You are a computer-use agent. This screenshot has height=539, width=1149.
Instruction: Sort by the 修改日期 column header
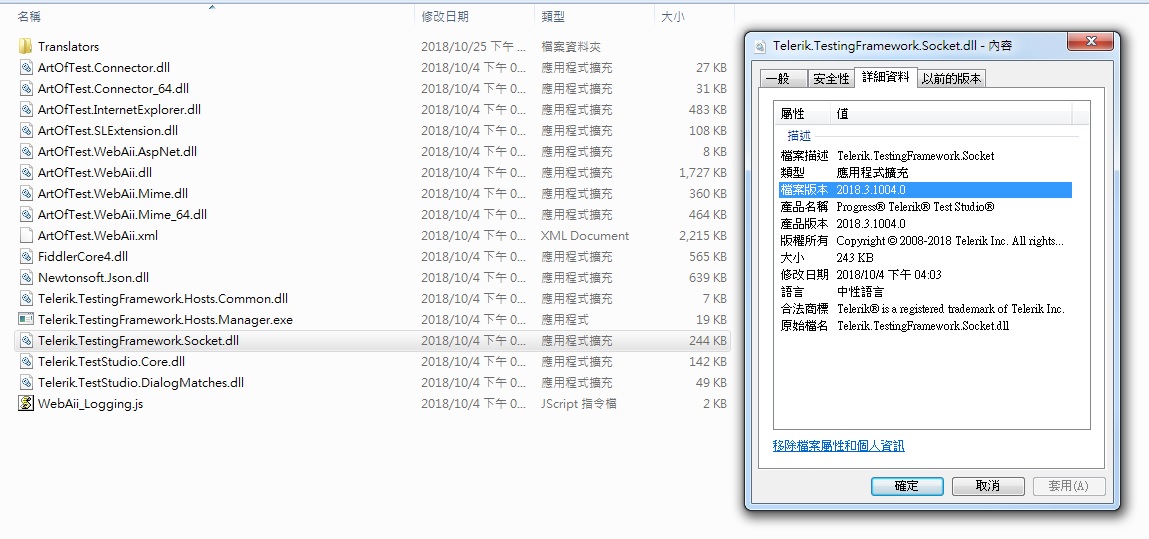pos(445,17)
